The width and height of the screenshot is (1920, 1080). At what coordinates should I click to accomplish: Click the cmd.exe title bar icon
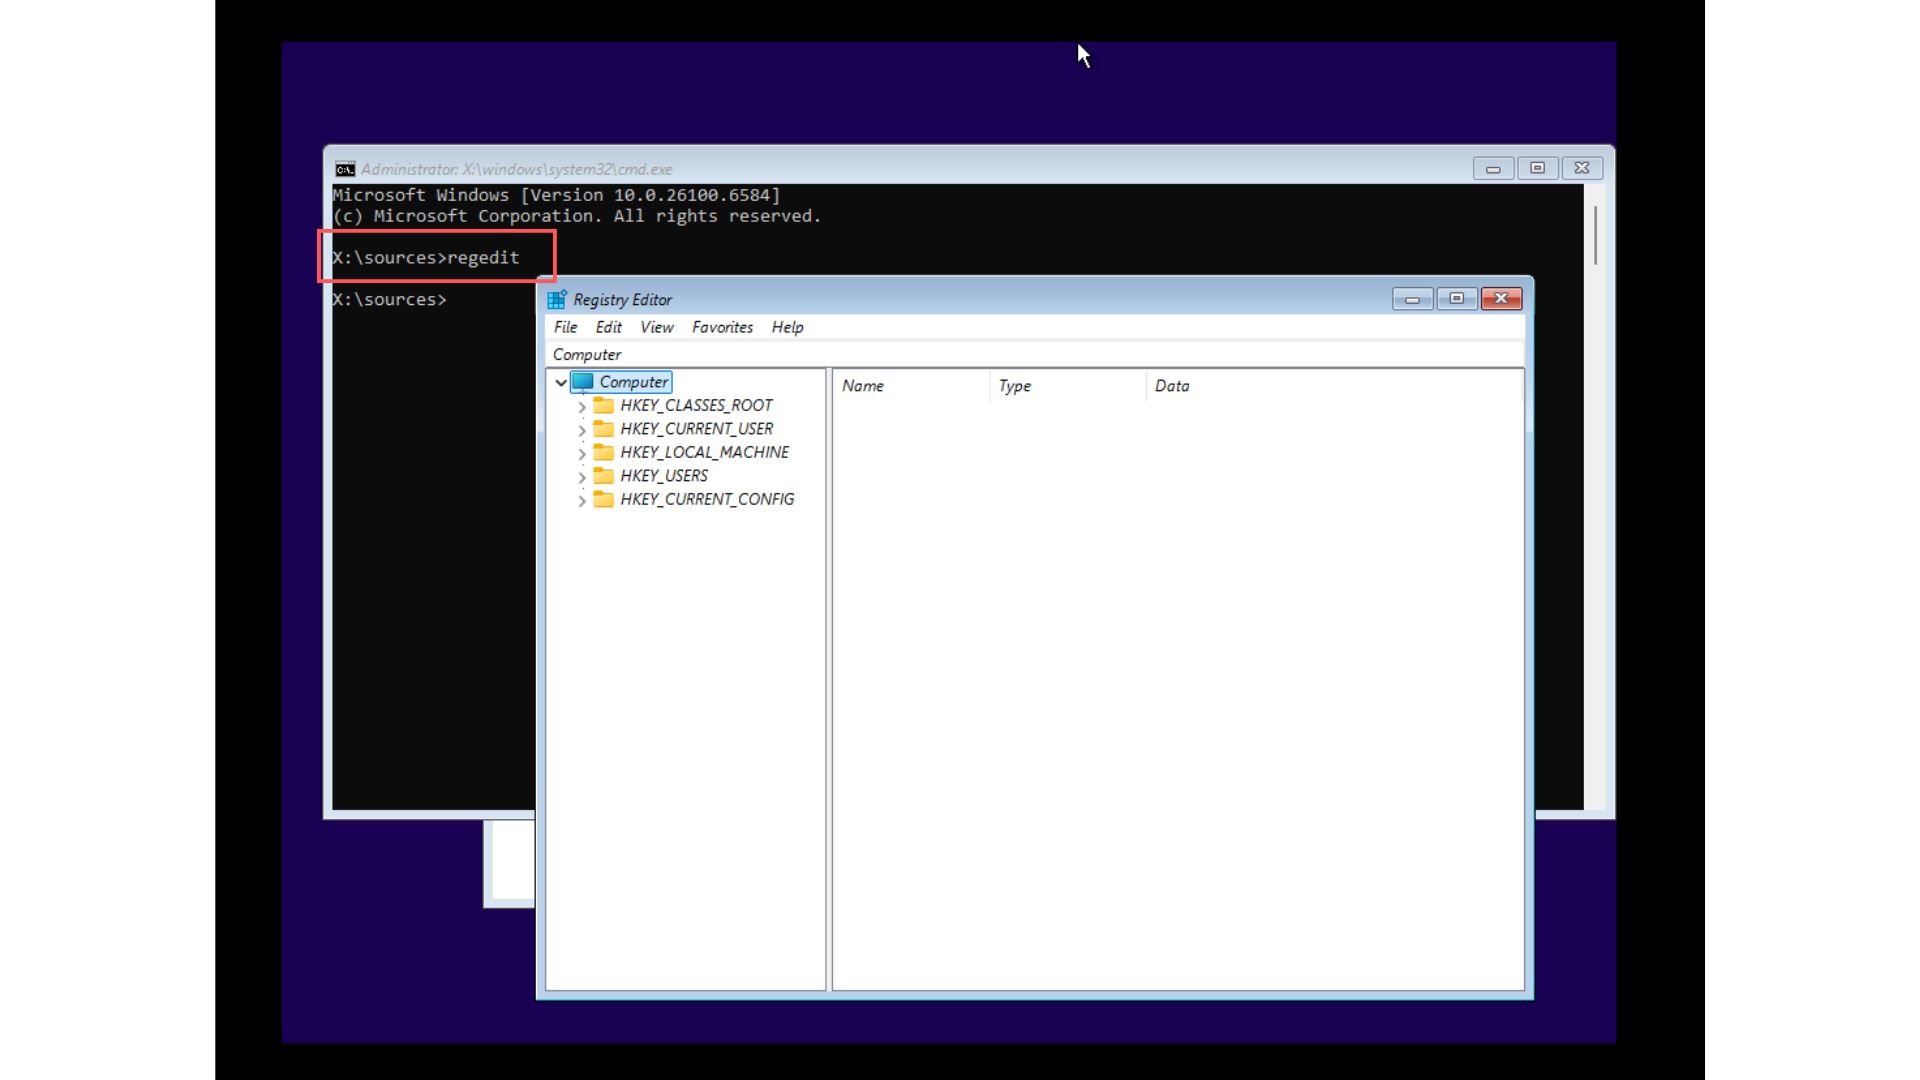click(x=344, y=168)
